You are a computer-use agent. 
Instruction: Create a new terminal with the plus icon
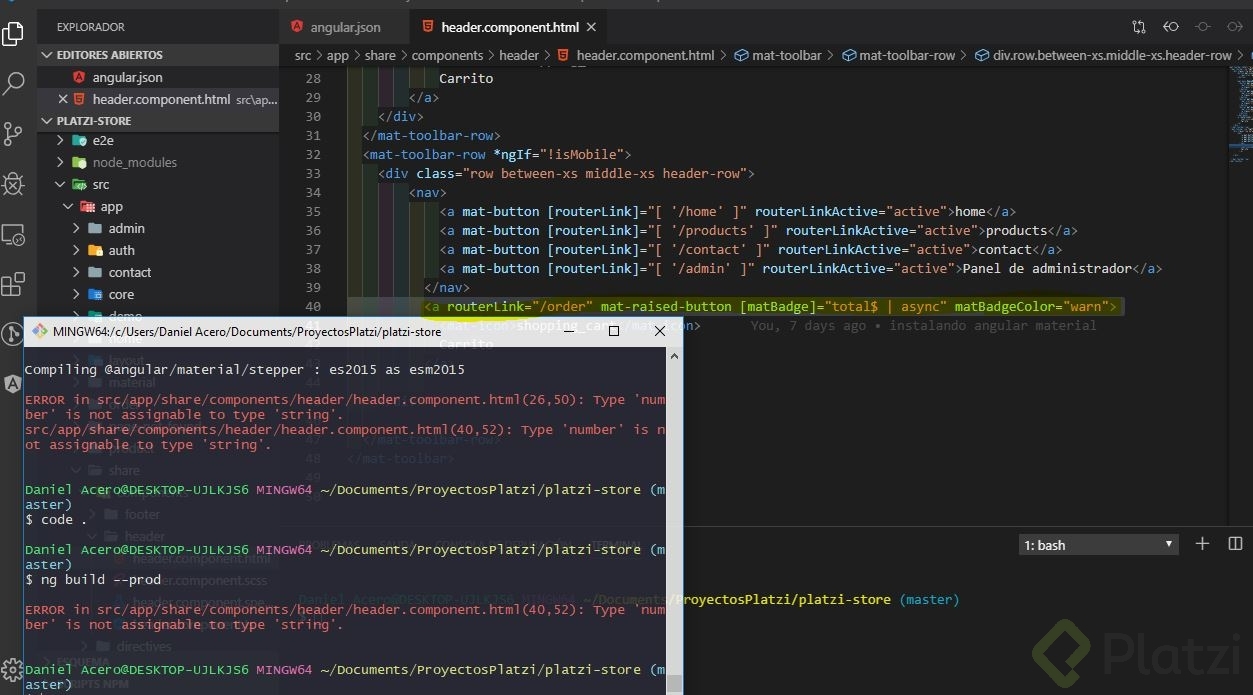coord(1203,544)
